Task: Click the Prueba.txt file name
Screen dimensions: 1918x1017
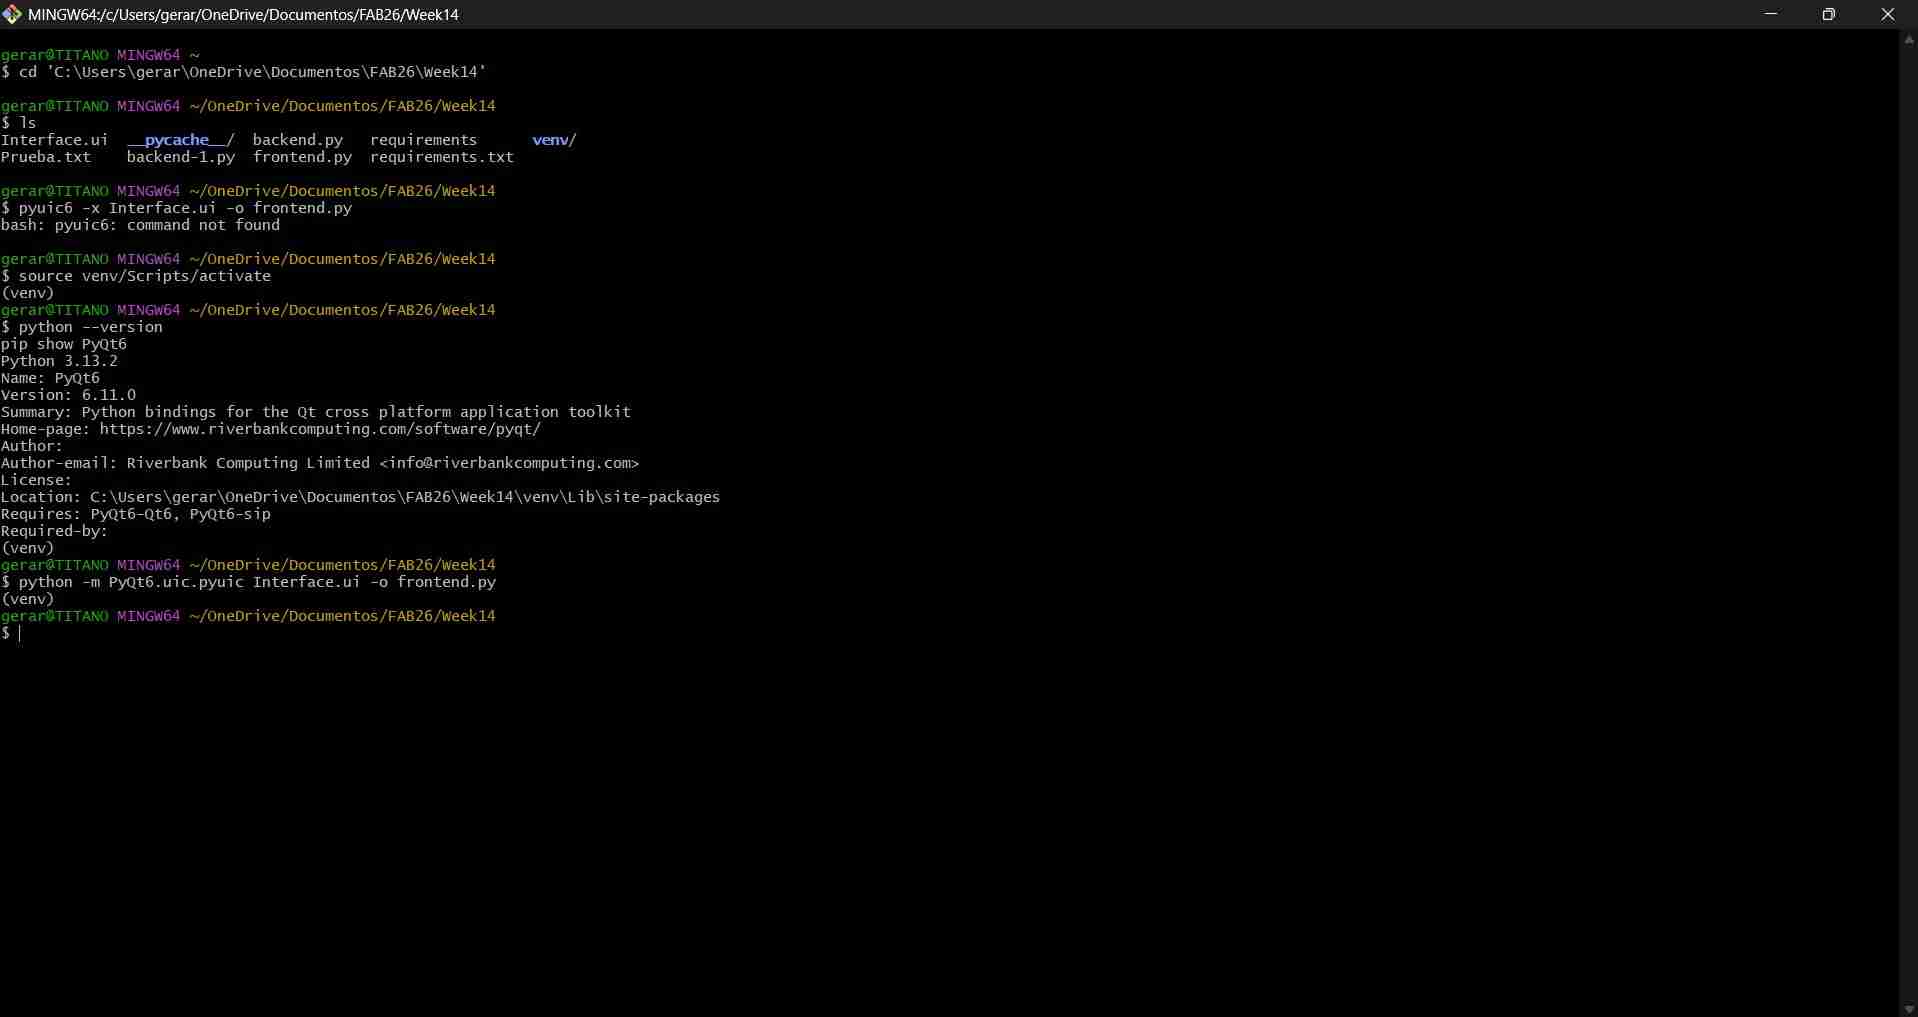Action: coord(46,157)
